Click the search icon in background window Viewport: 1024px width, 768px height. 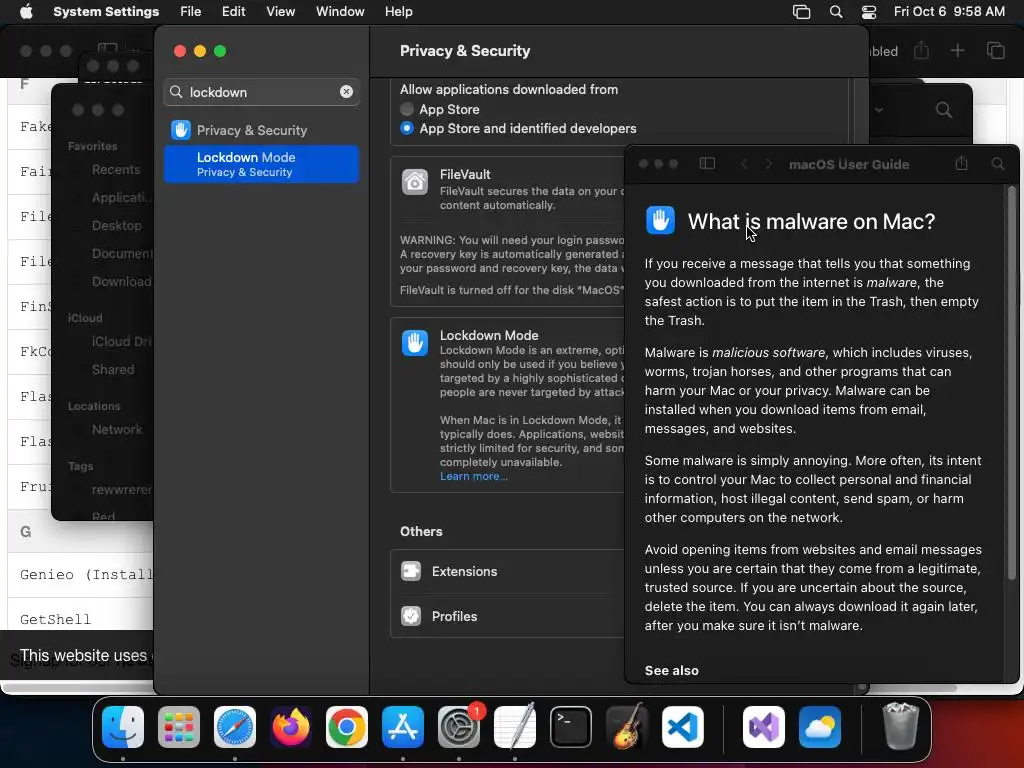[944, 110]
